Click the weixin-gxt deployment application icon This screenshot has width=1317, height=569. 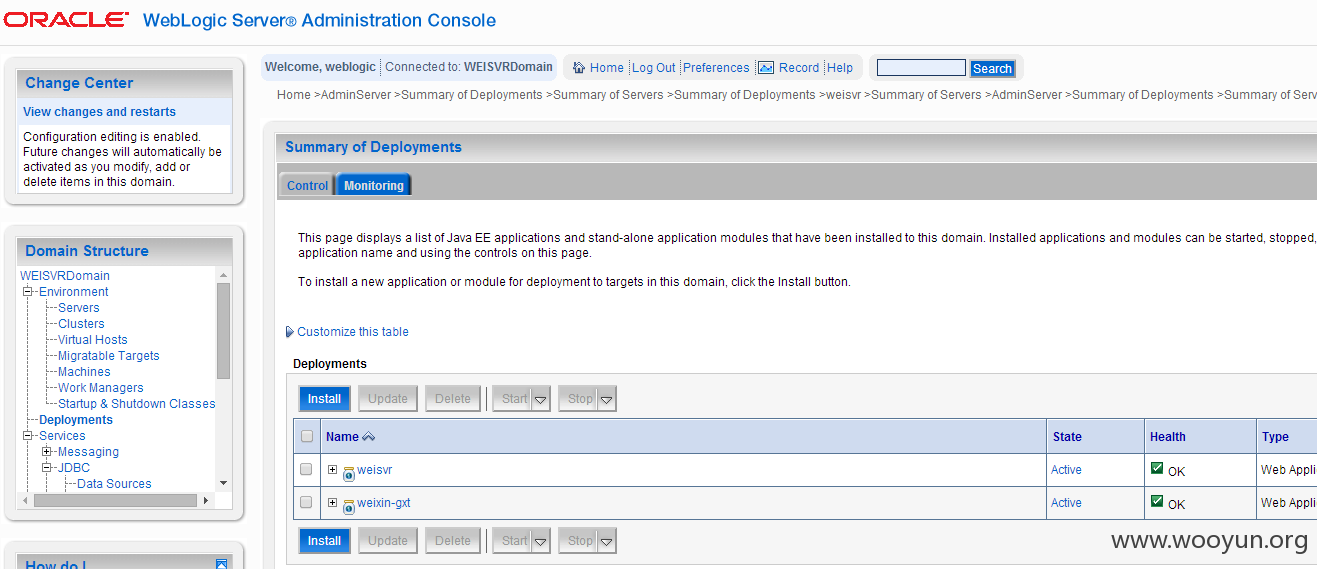(349, 506)
